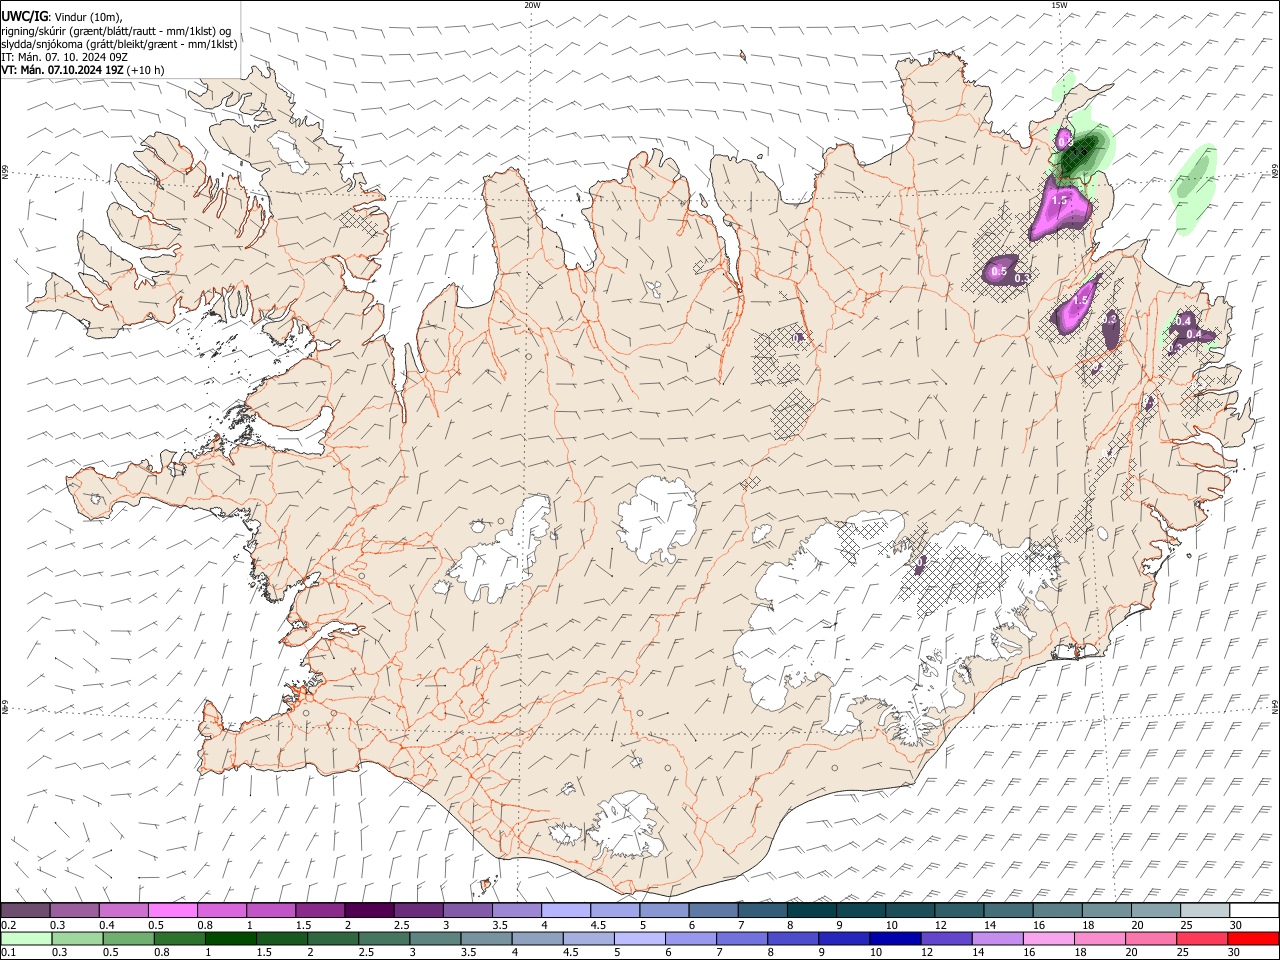Click the deep blue 10–12 rain scale swatch
The width and height of the screenshot is (1280, 960).
click(895, 939)
